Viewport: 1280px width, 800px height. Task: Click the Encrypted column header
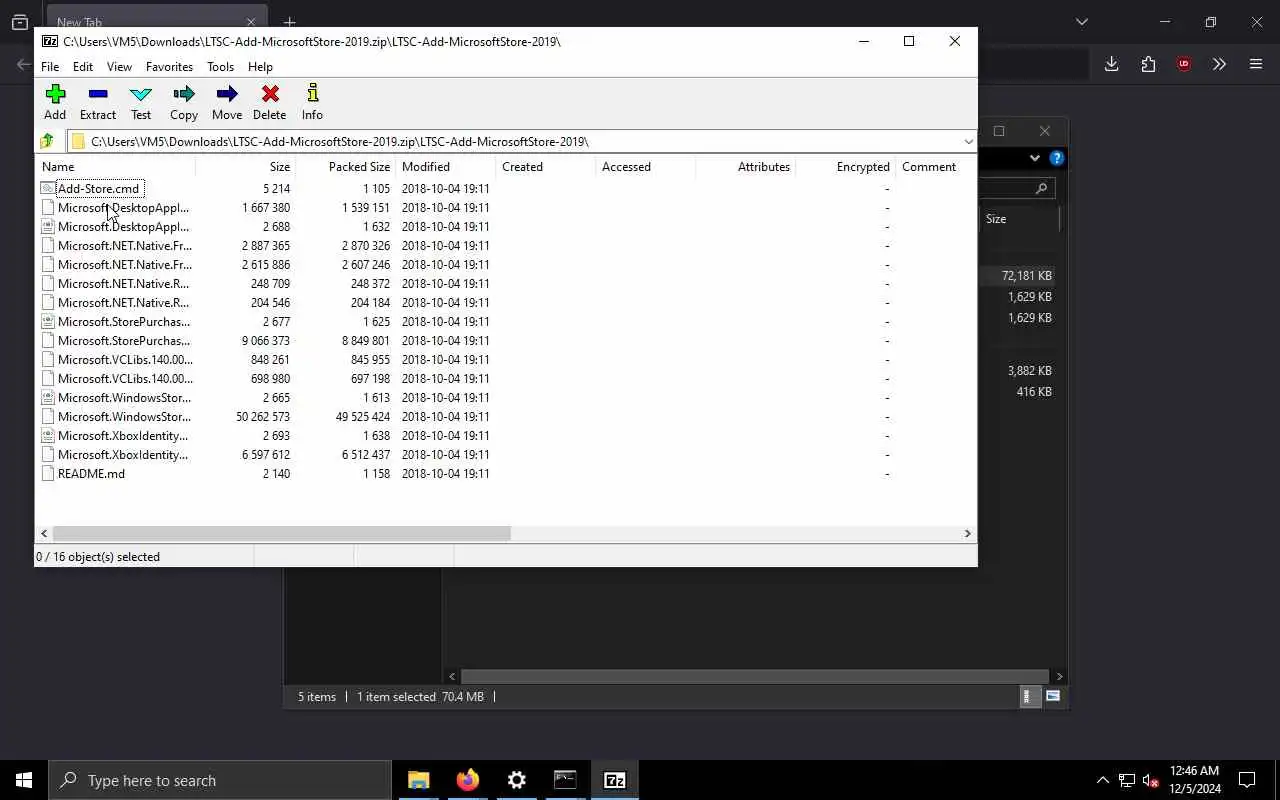[x=845, y=167]
